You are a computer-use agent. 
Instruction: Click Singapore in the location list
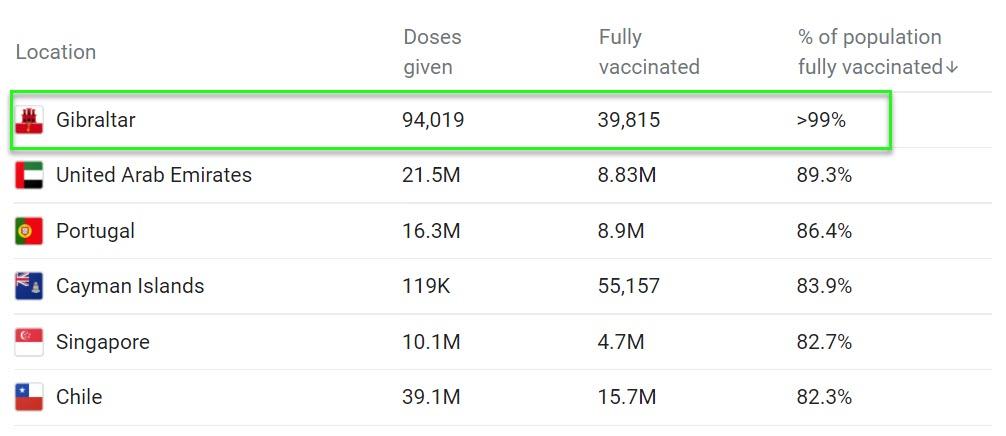click(102, 342)
